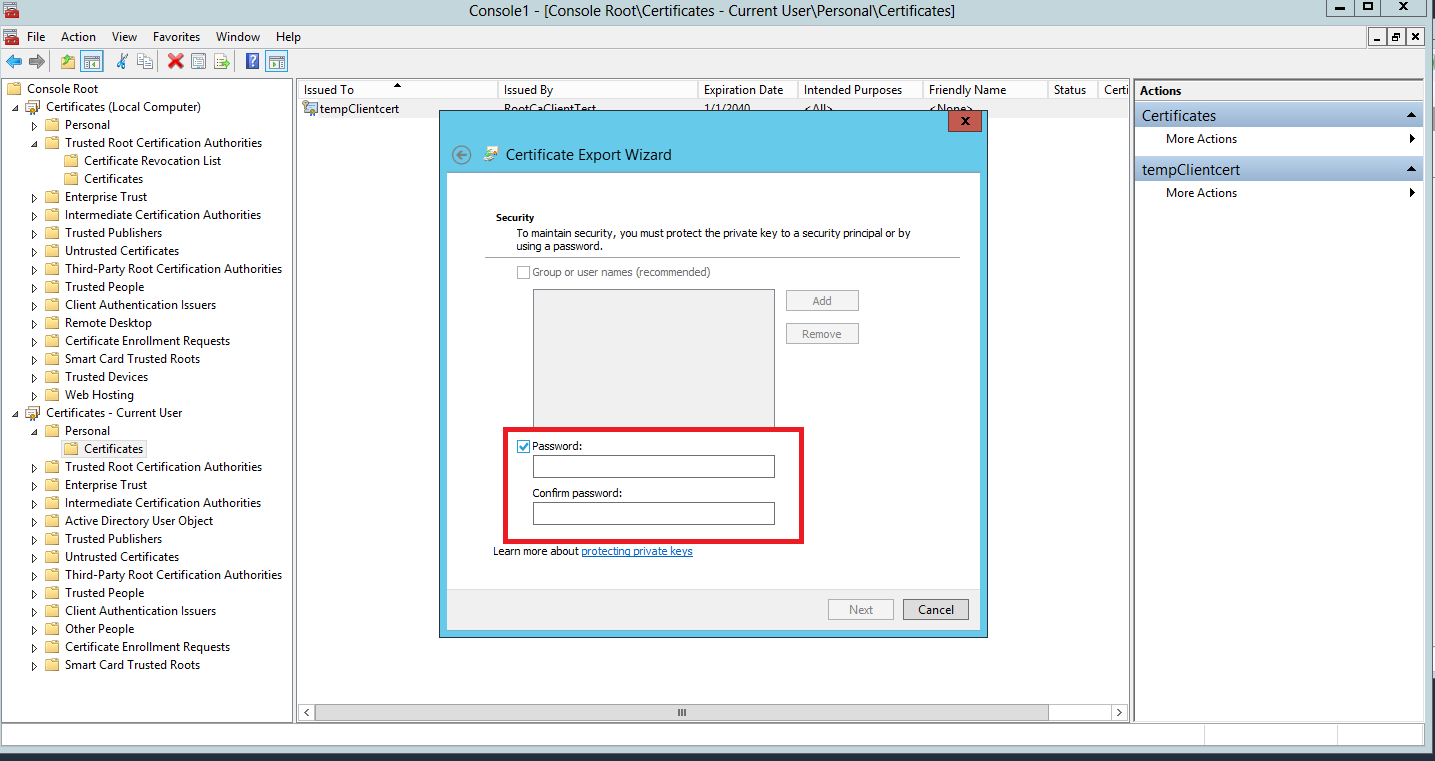Viewport: 1435px width, 761px height.
Task: Click the Export List toolbar icon
Action: pyautogui.click(x=222, y=62)
